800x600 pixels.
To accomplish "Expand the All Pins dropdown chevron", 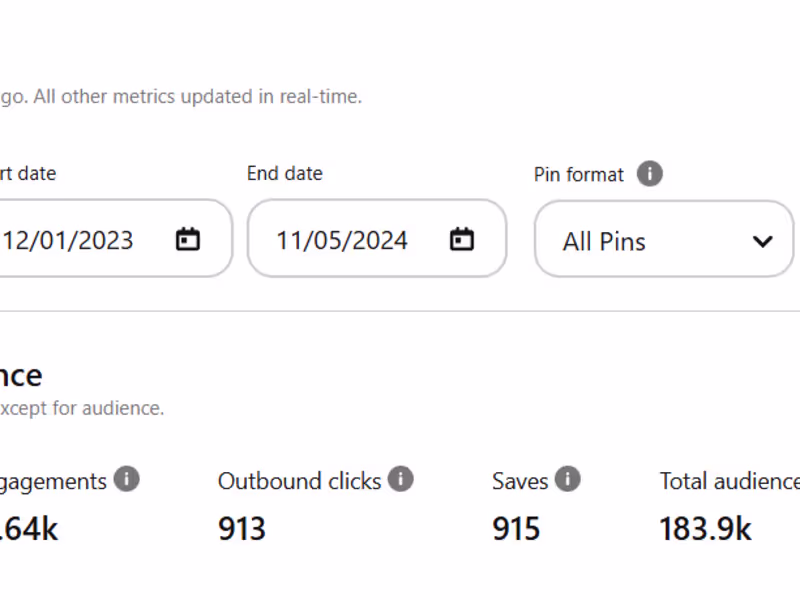I will click(763, 241).
